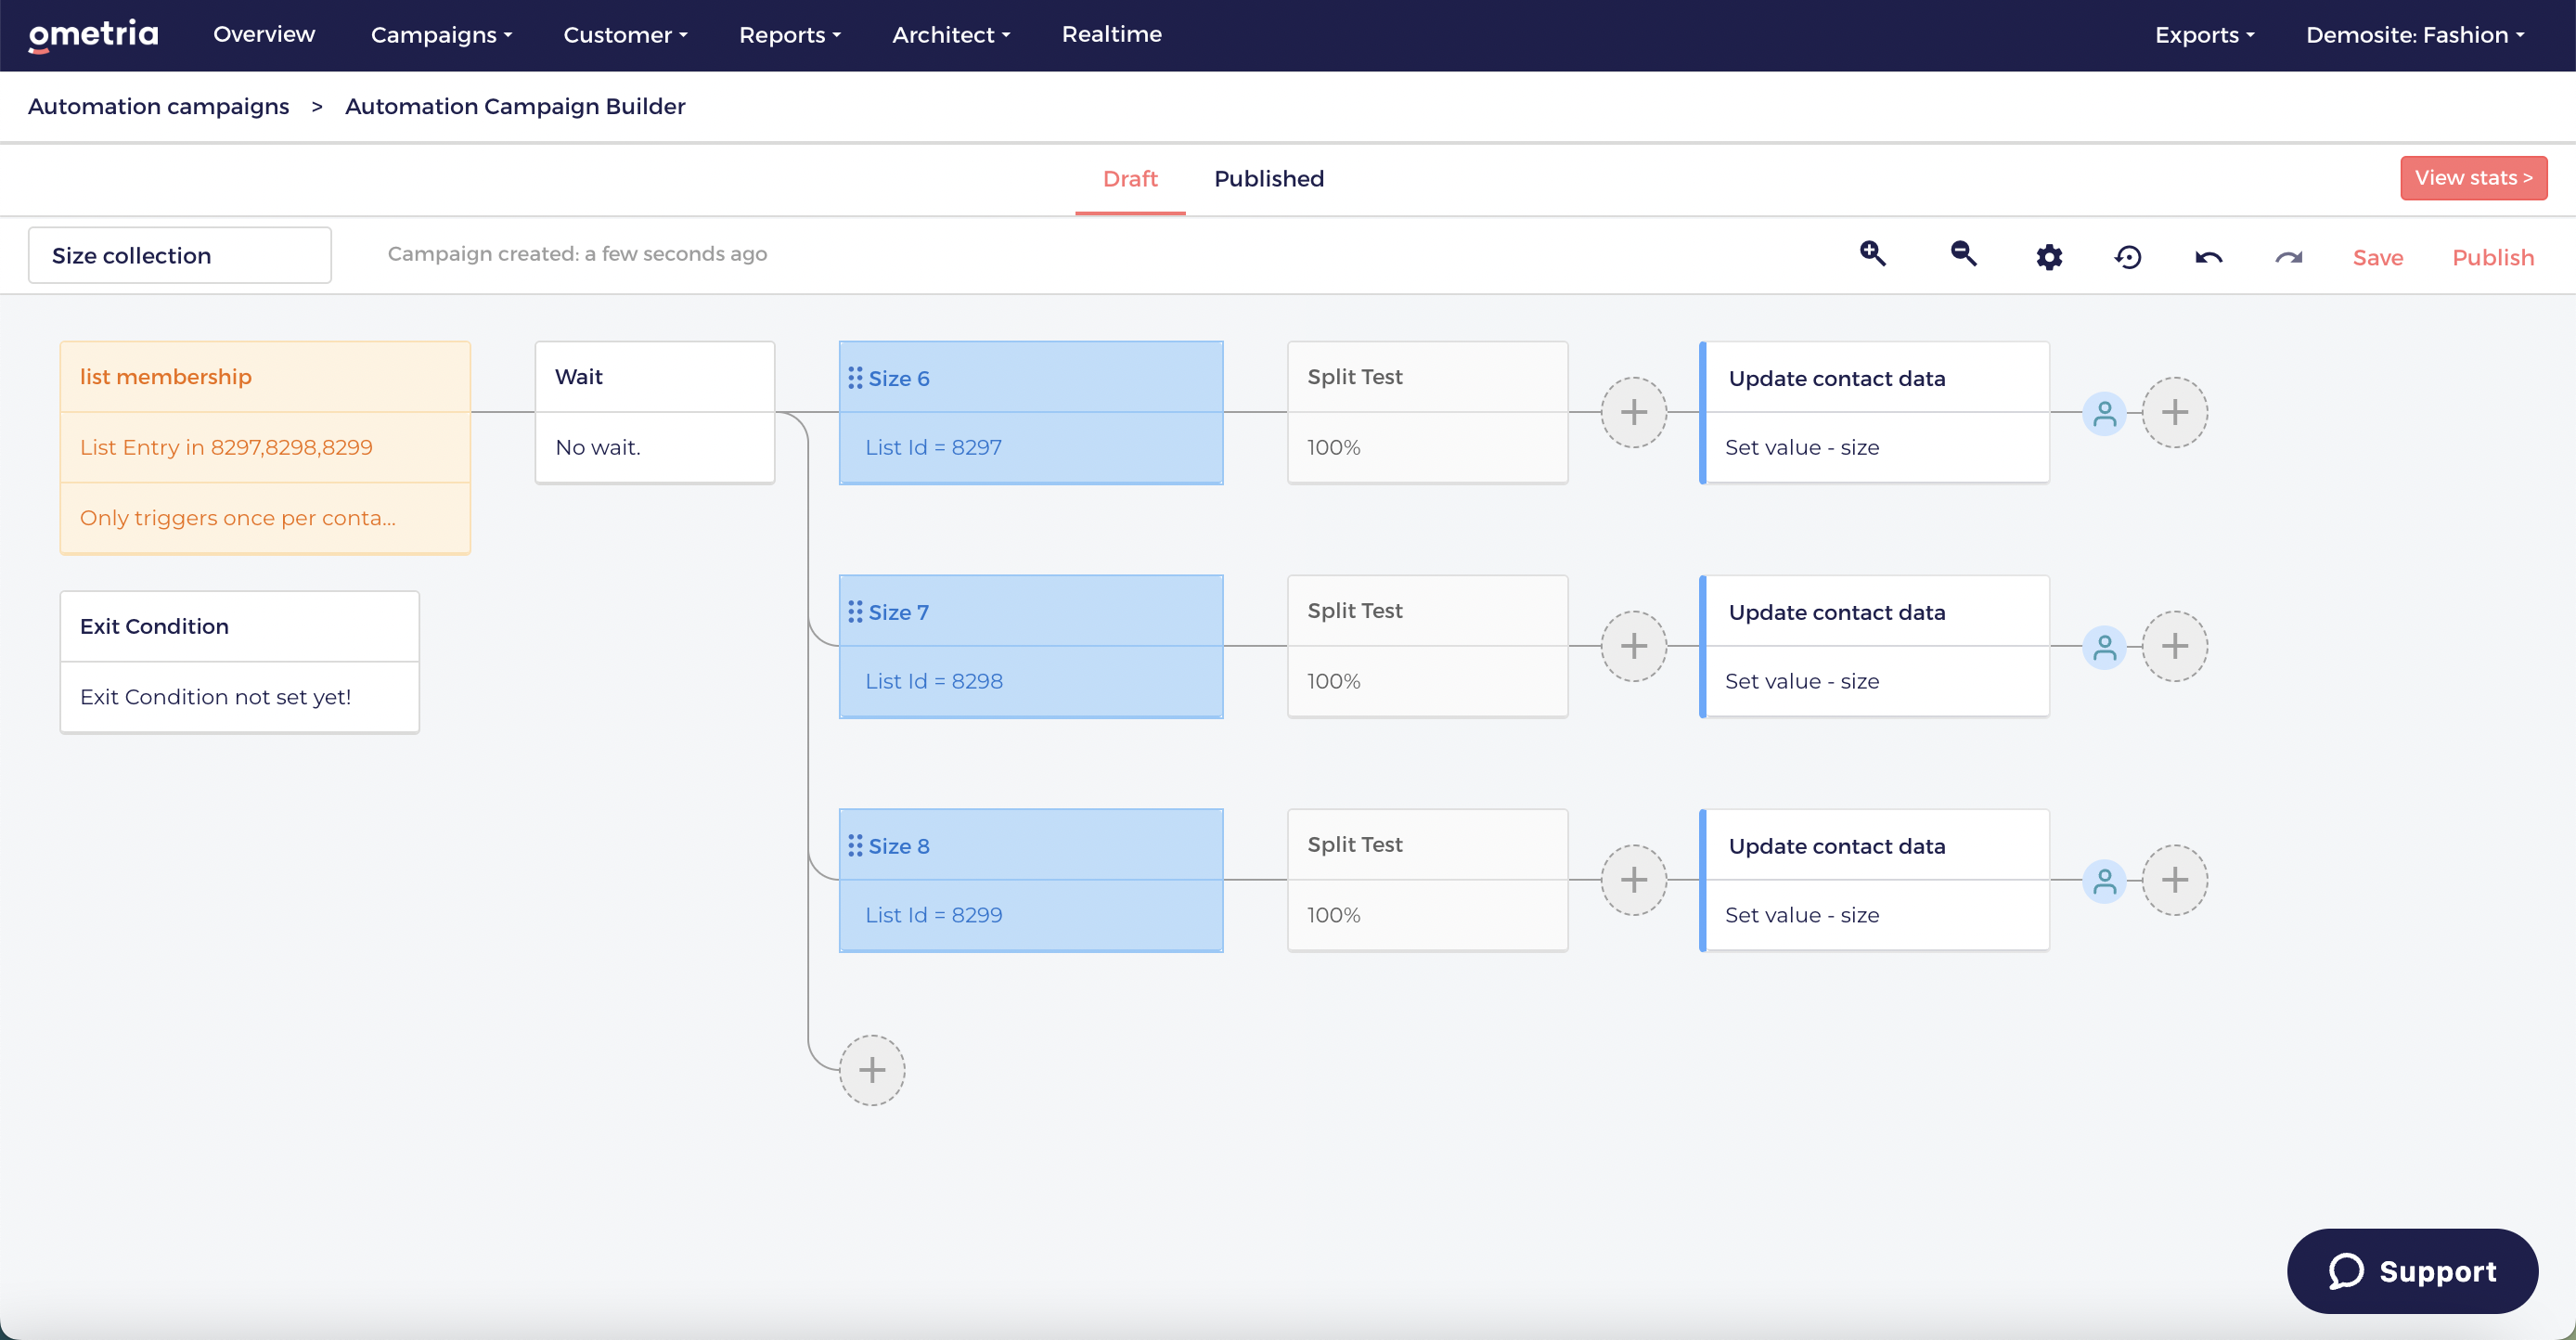Click Automation Campaign Builder breadcrumb
The image size is (2576, 1340).
click(x=515, y=106)
